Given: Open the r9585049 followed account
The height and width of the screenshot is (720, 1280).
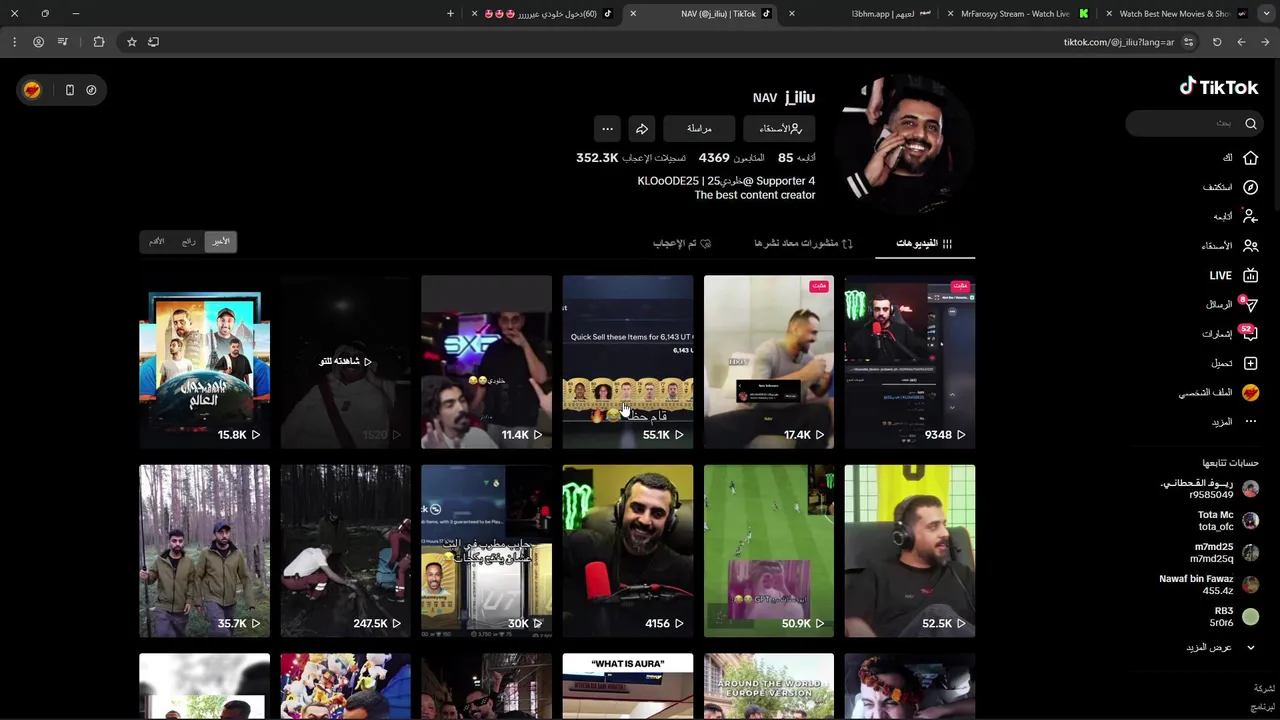Looking at the screenshot, I should click(1209, 489).
